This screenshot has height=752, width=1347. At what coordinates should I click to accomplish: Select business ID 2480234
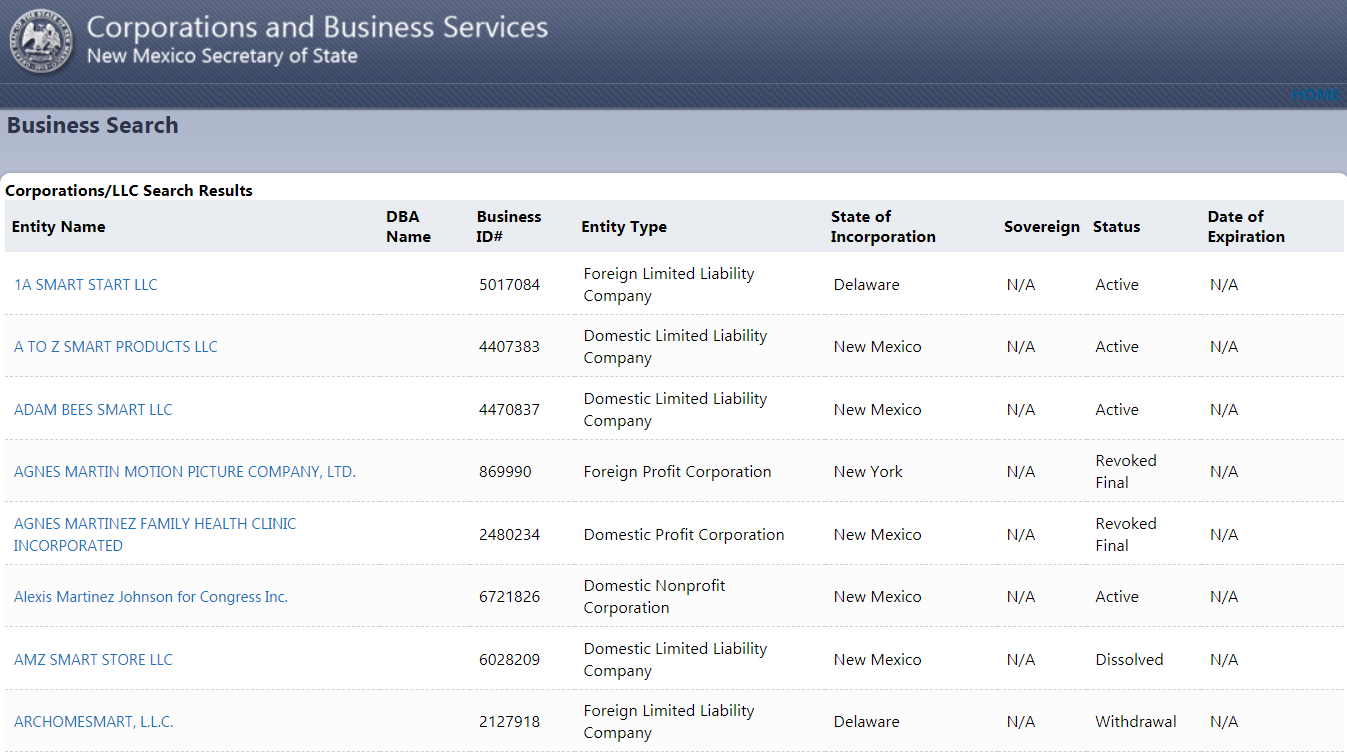(509, 535)
